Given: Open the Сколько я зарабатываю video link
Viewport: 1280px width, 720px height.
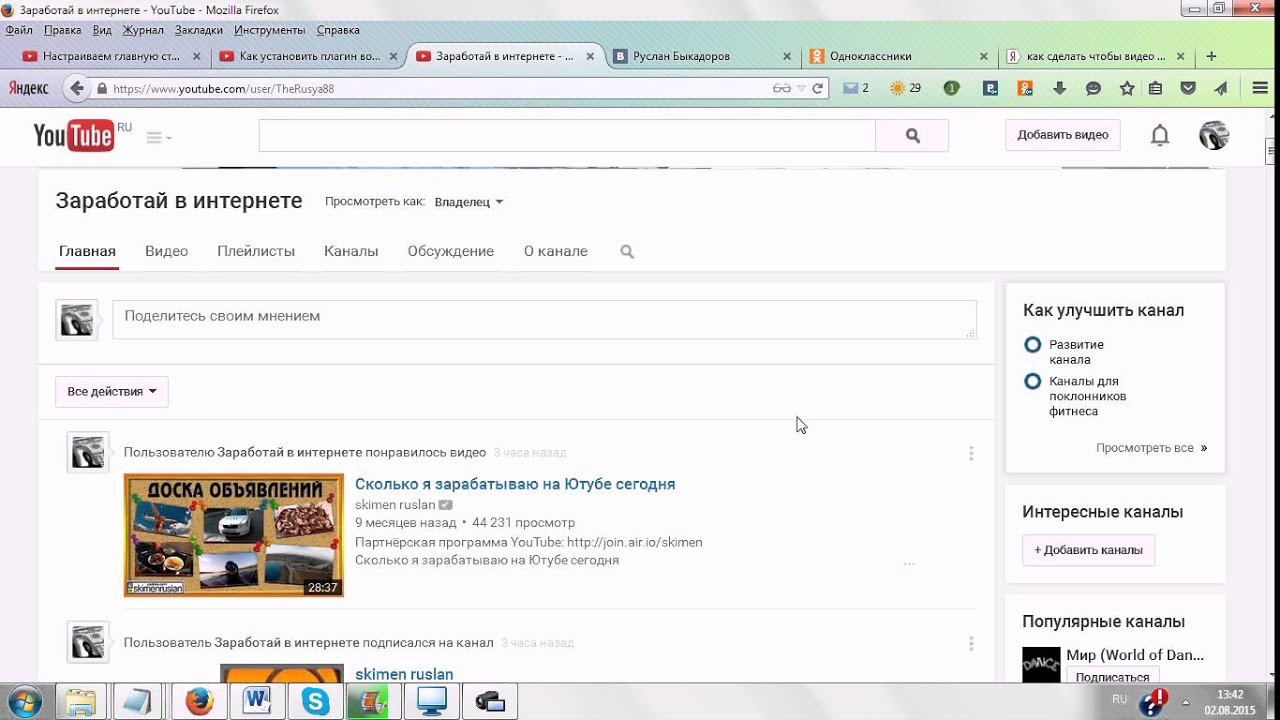Looking at the screenshot, I should coord(515,484).
